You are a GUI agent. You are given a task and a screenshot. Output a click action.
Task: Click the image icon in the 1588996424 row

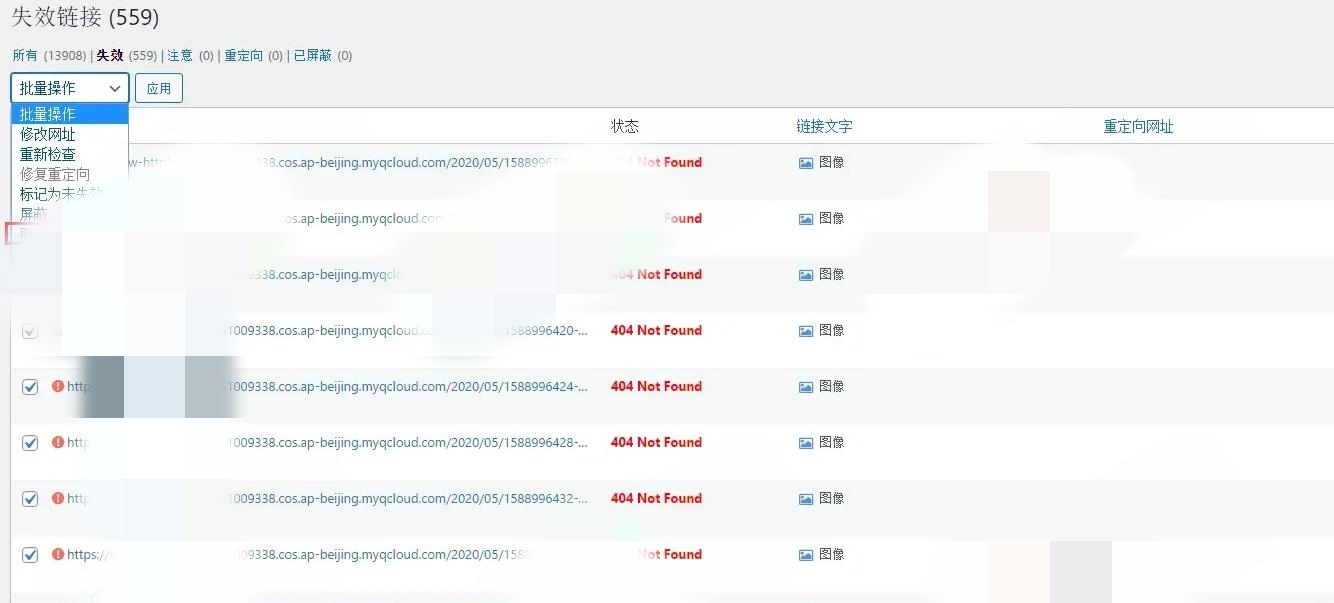tap(806, 387)
